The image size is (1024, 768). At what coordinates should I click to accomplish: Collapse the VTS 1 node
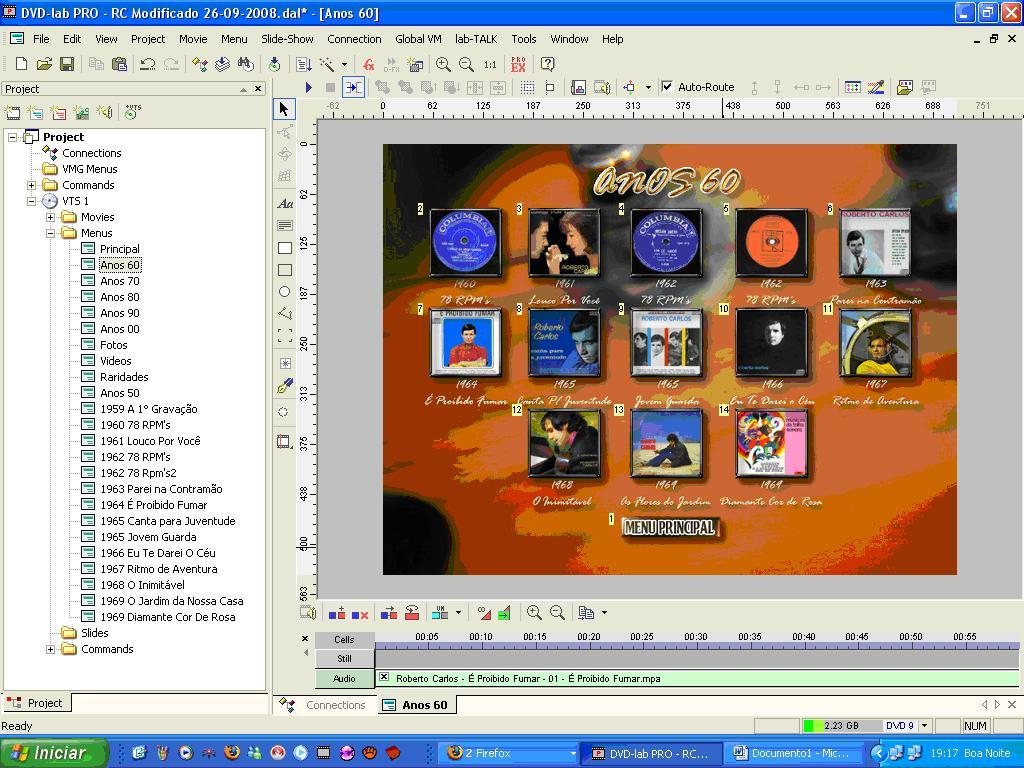click(x=31, y=201)
